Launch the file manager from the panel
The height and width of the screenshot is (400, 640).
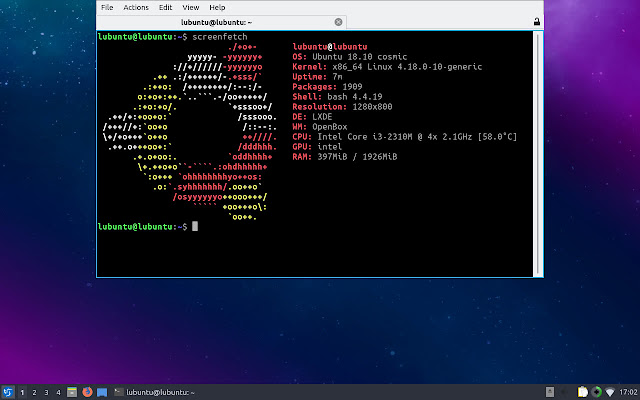coord(72,392)
